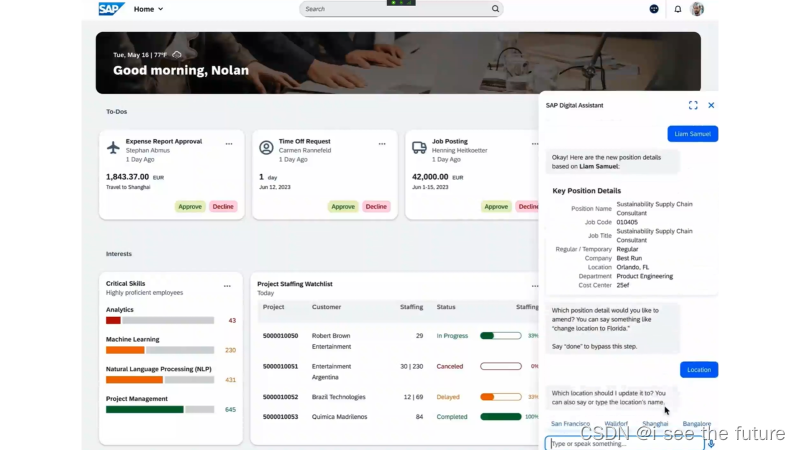Screen dimensions: 800x450
Task: Click the 1,843.37 EUR amount
Action: click(135, 177)
